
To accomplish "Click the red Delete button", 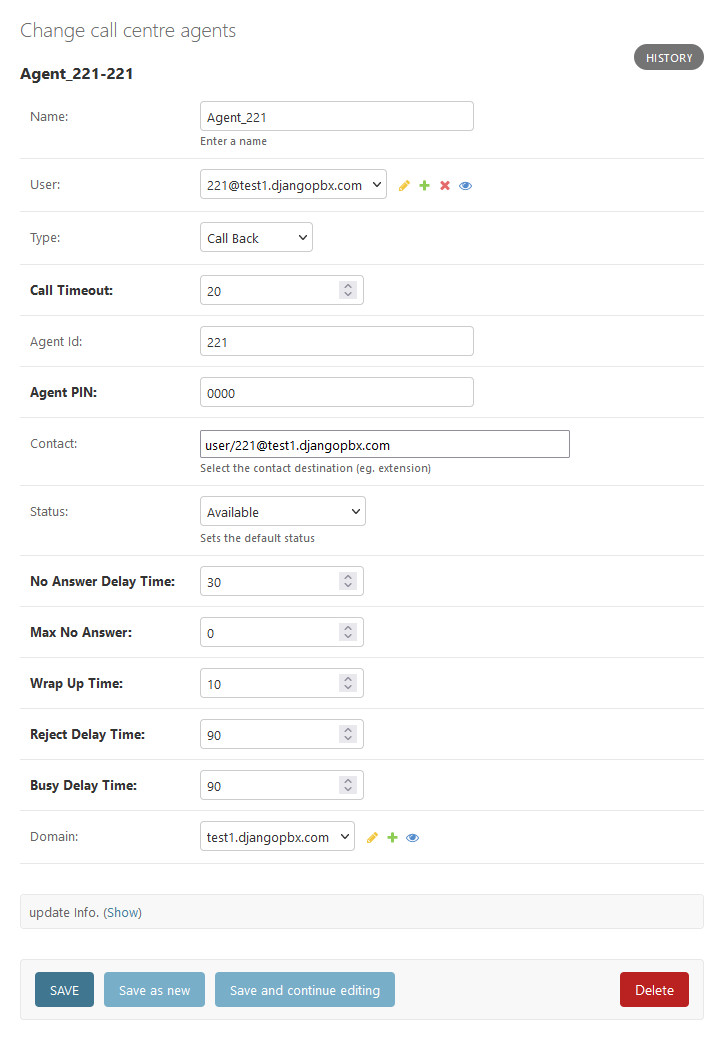I will pyautogui.click(x=654, y=990).
